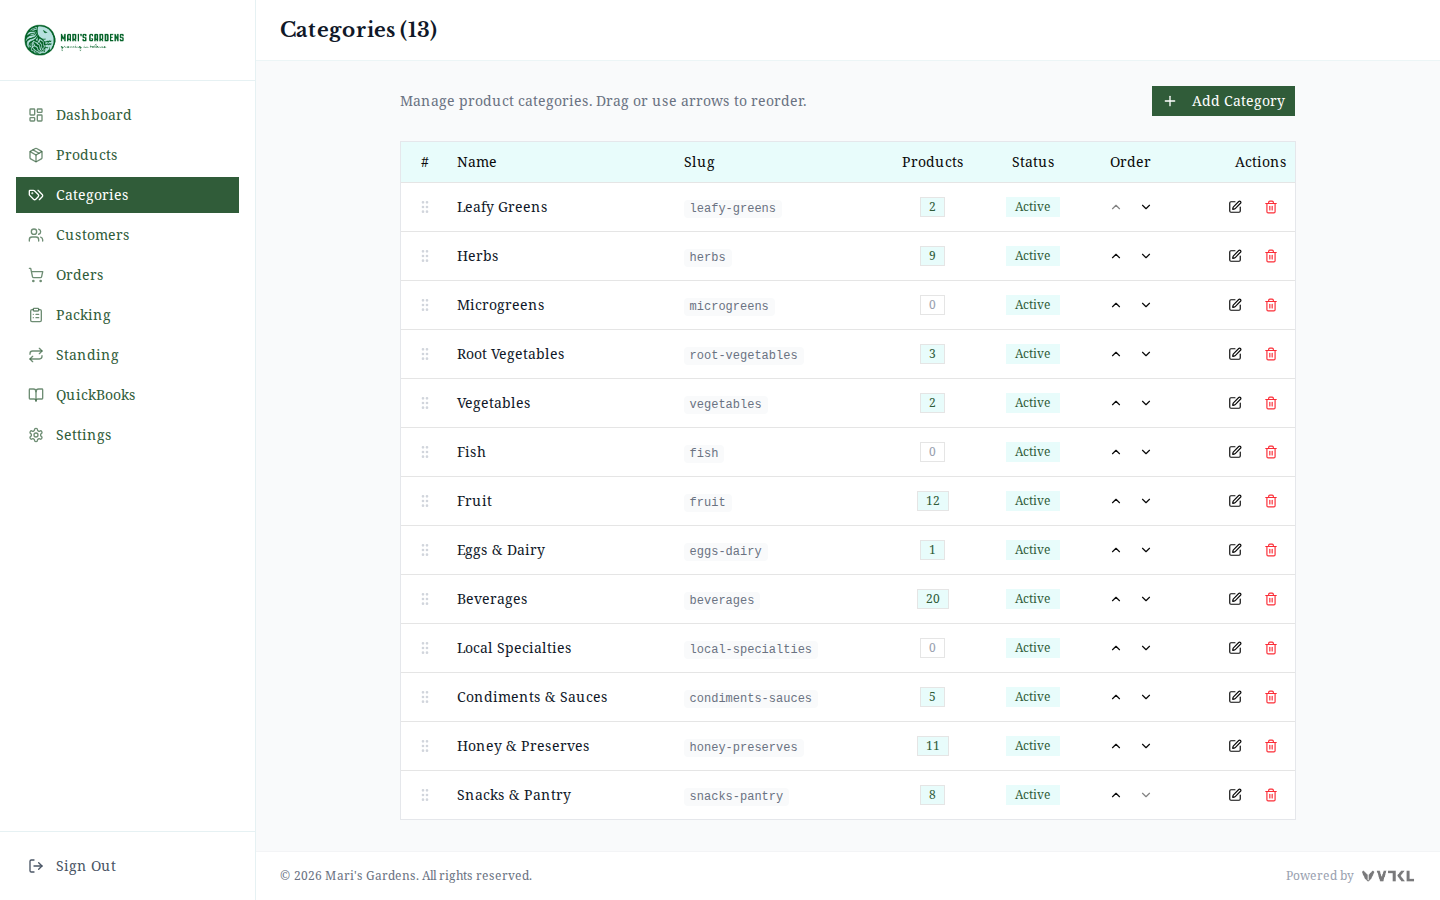The height and width of the screenshot is (900, 1440).
Task: Click the product count 20 for Beverages
Action: pos(932,599)
